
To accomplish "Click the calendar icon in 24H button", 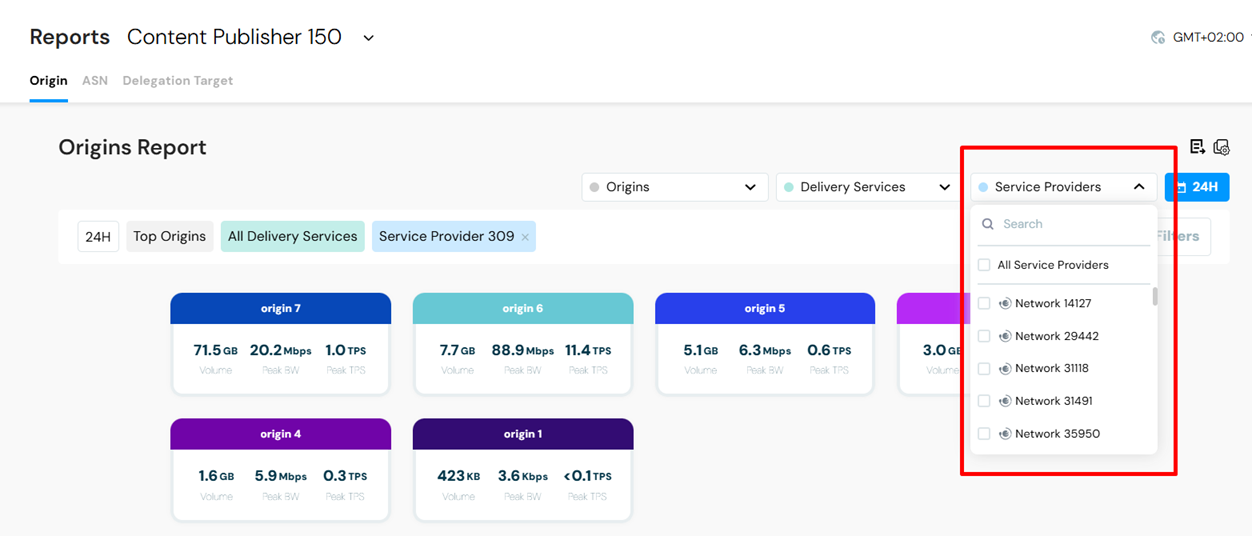I will pos(1181,187).
